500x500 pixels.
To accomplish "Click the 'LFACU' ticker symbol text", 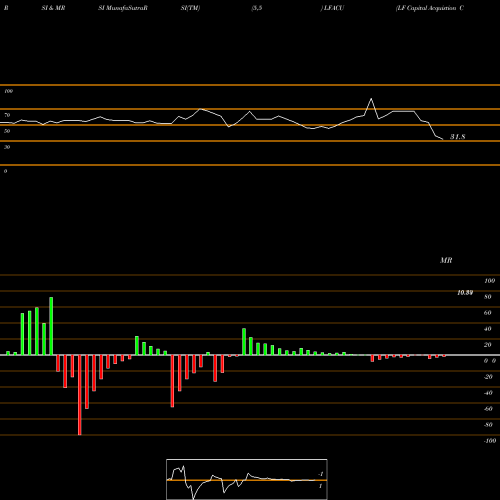I will coord(334,8).
